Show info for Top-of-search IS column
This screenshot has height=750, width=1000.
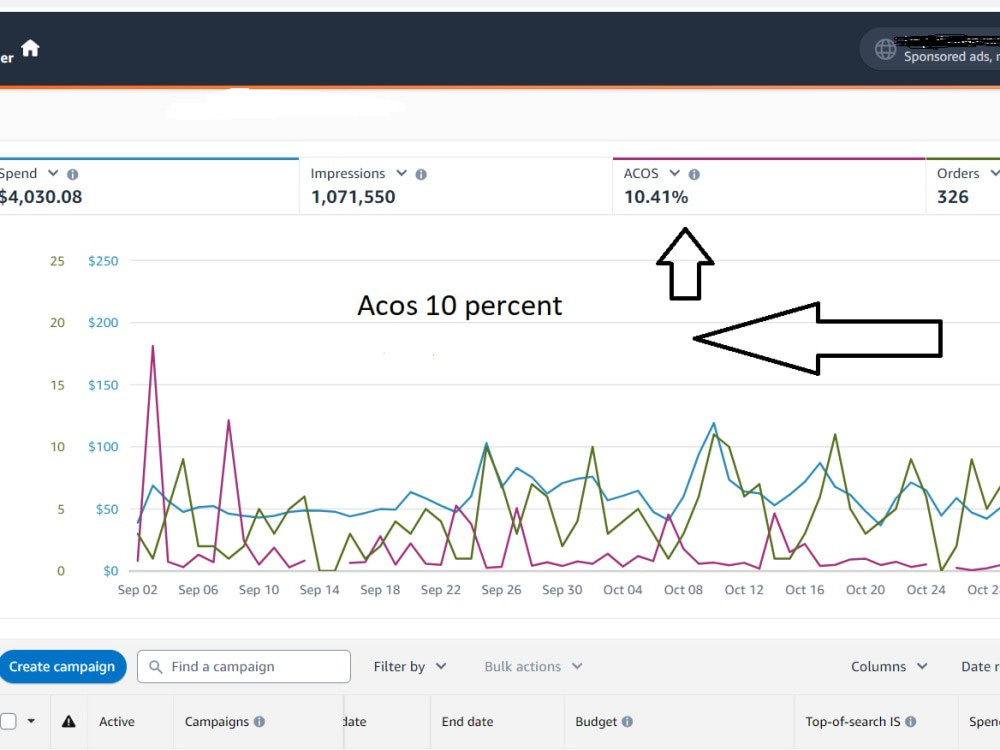coord(911,721)
